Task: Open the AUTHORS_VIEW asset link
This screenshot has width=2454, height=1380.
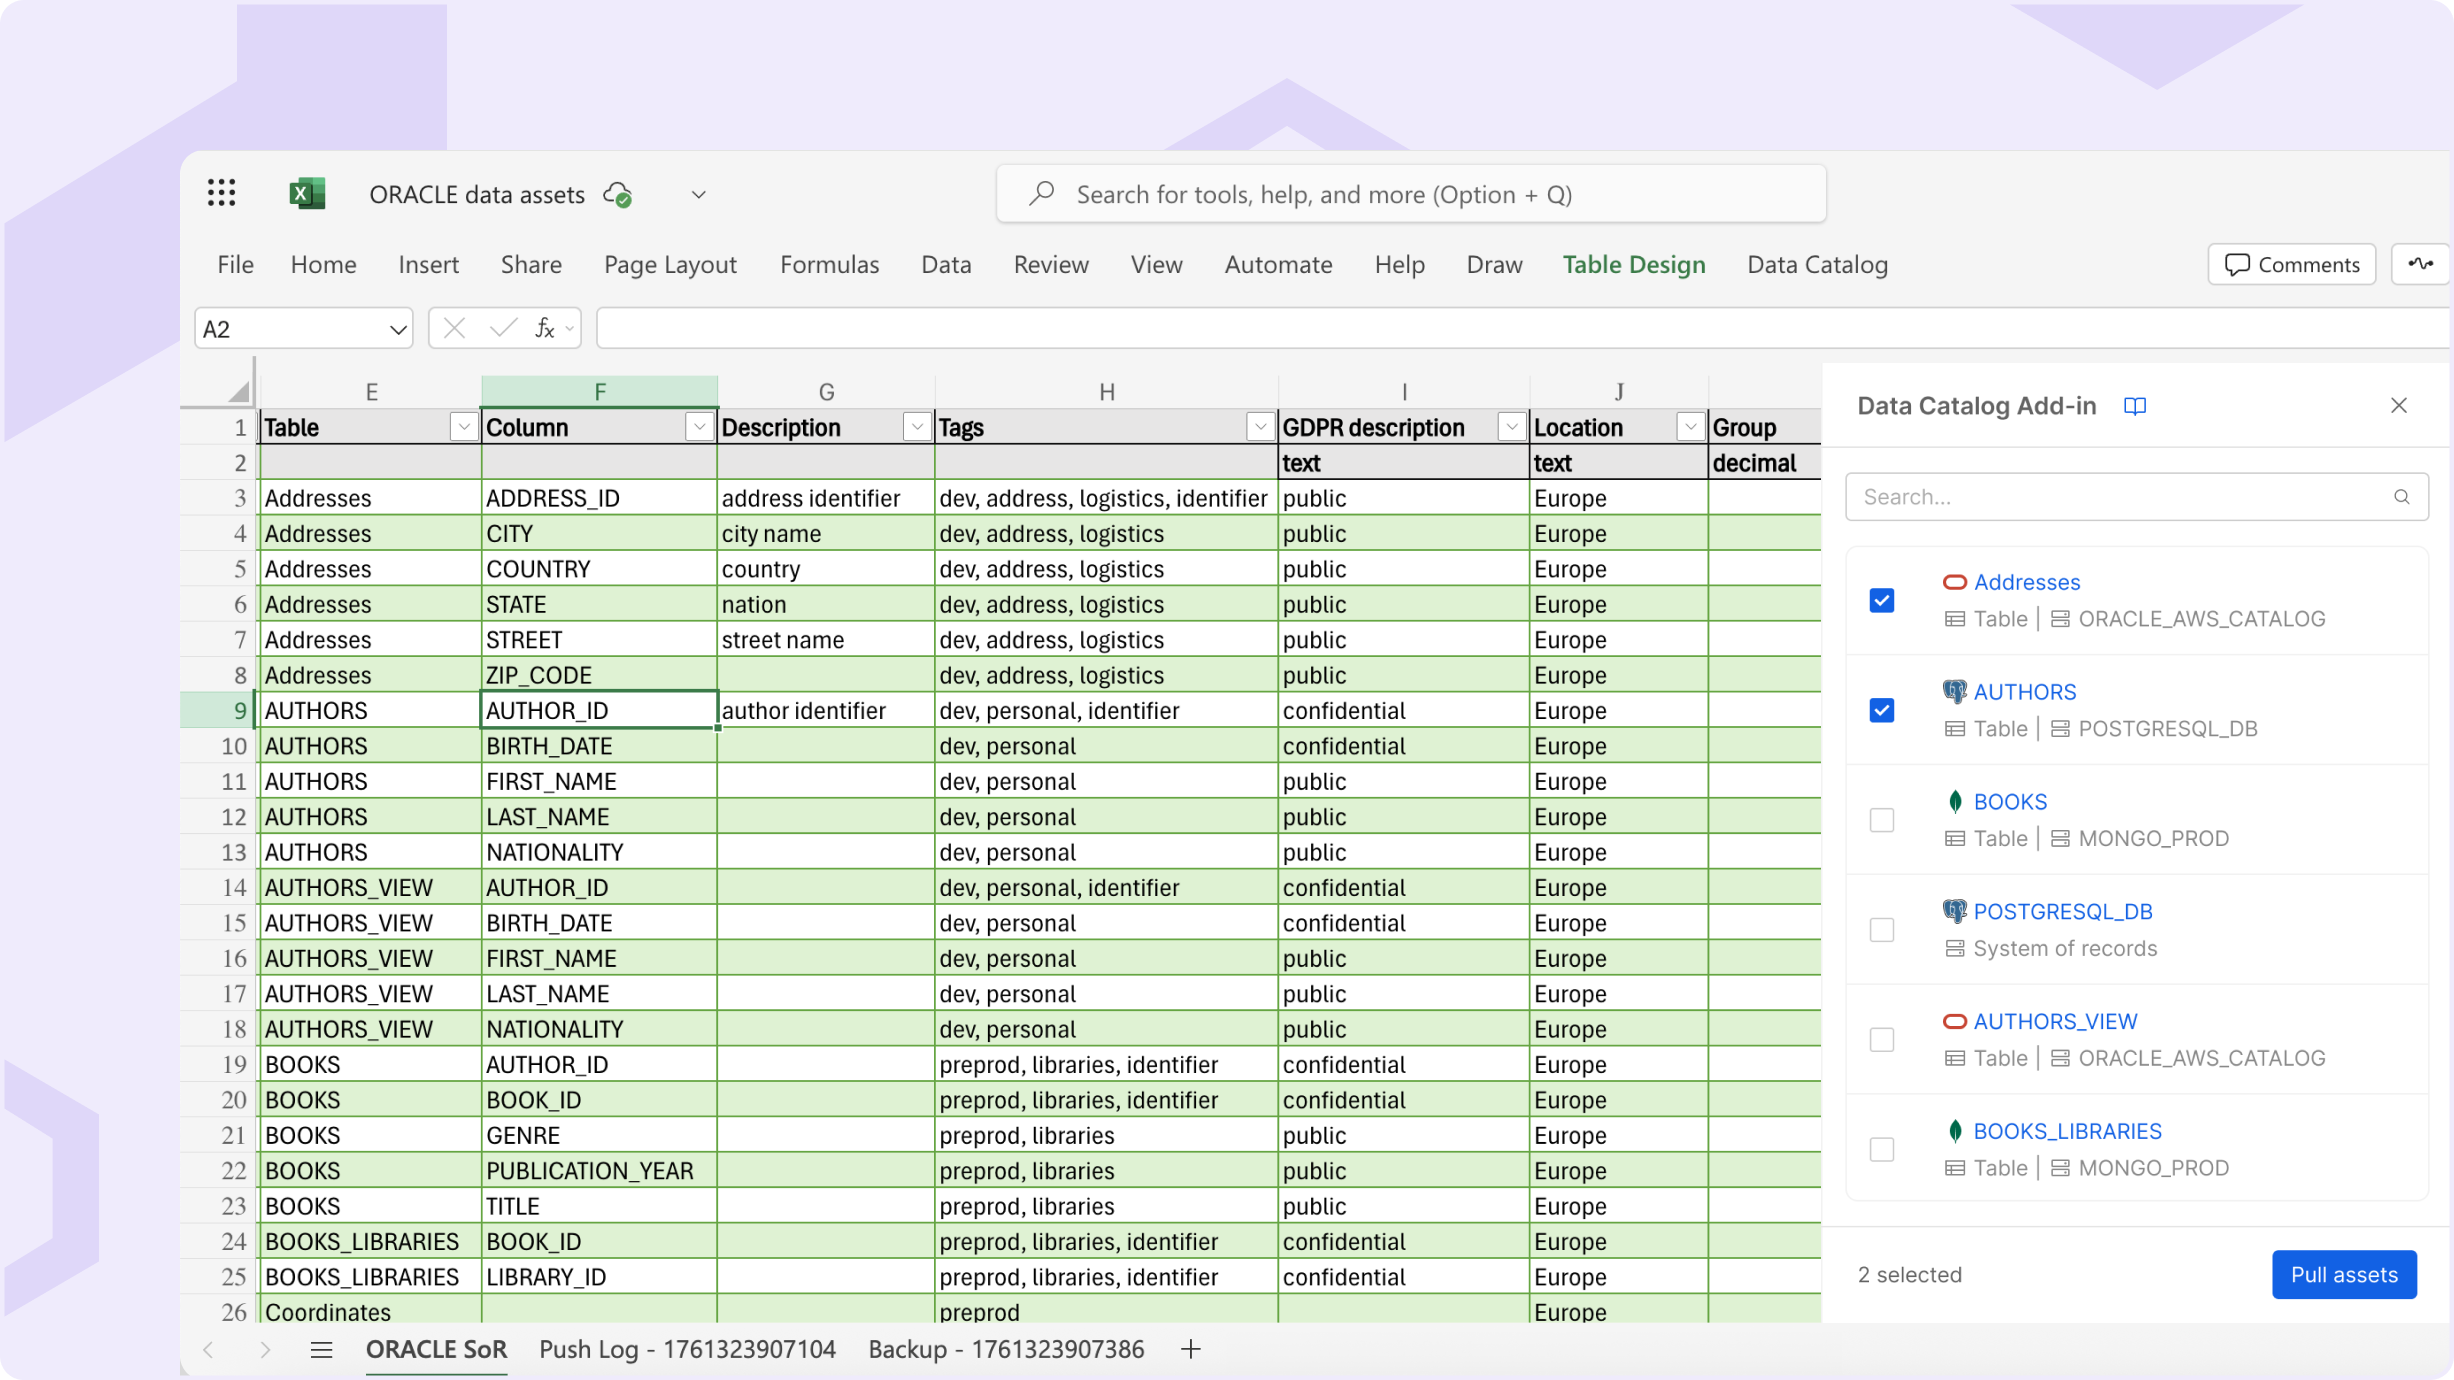Action: click(x=2055, y=1021)
